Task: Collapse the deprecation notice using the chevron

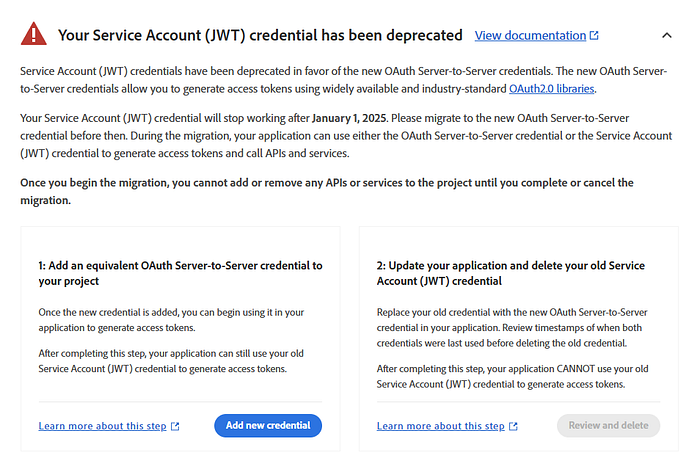Action: 667,36
